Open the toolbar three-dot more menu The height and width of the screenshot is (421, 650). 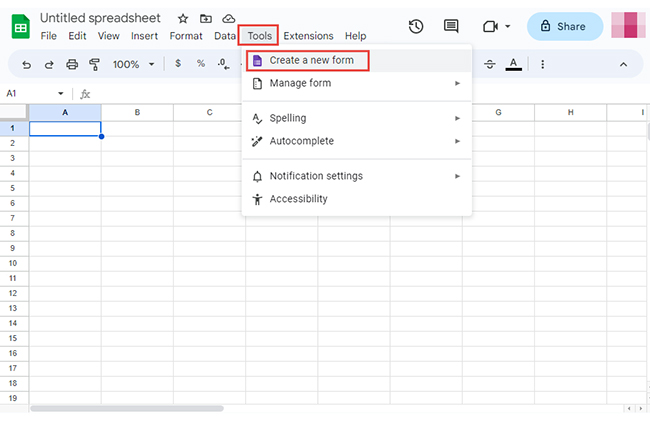coord(542,64)
